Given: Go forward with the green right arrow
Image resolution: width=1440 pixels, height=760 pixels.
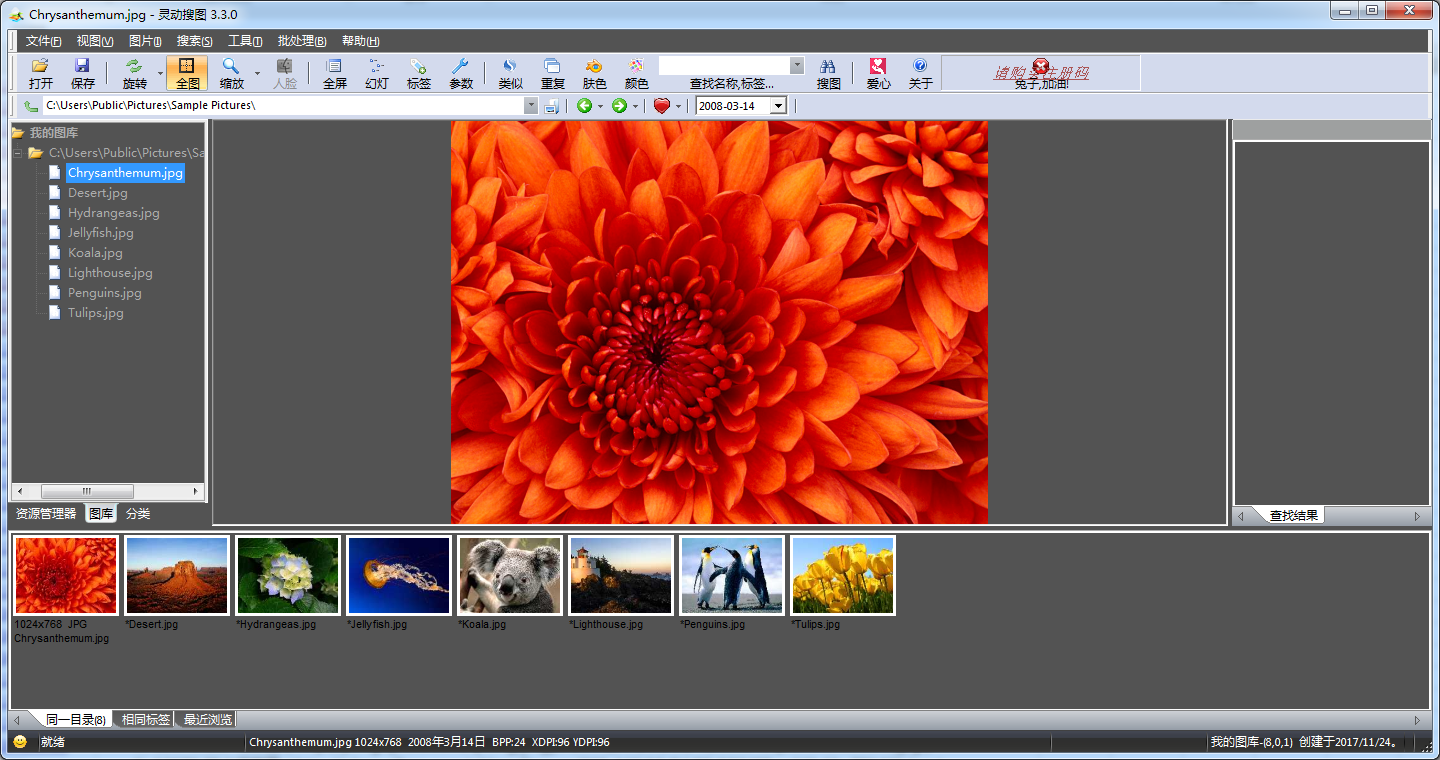Looking at the screenshot, I should 619,106.
